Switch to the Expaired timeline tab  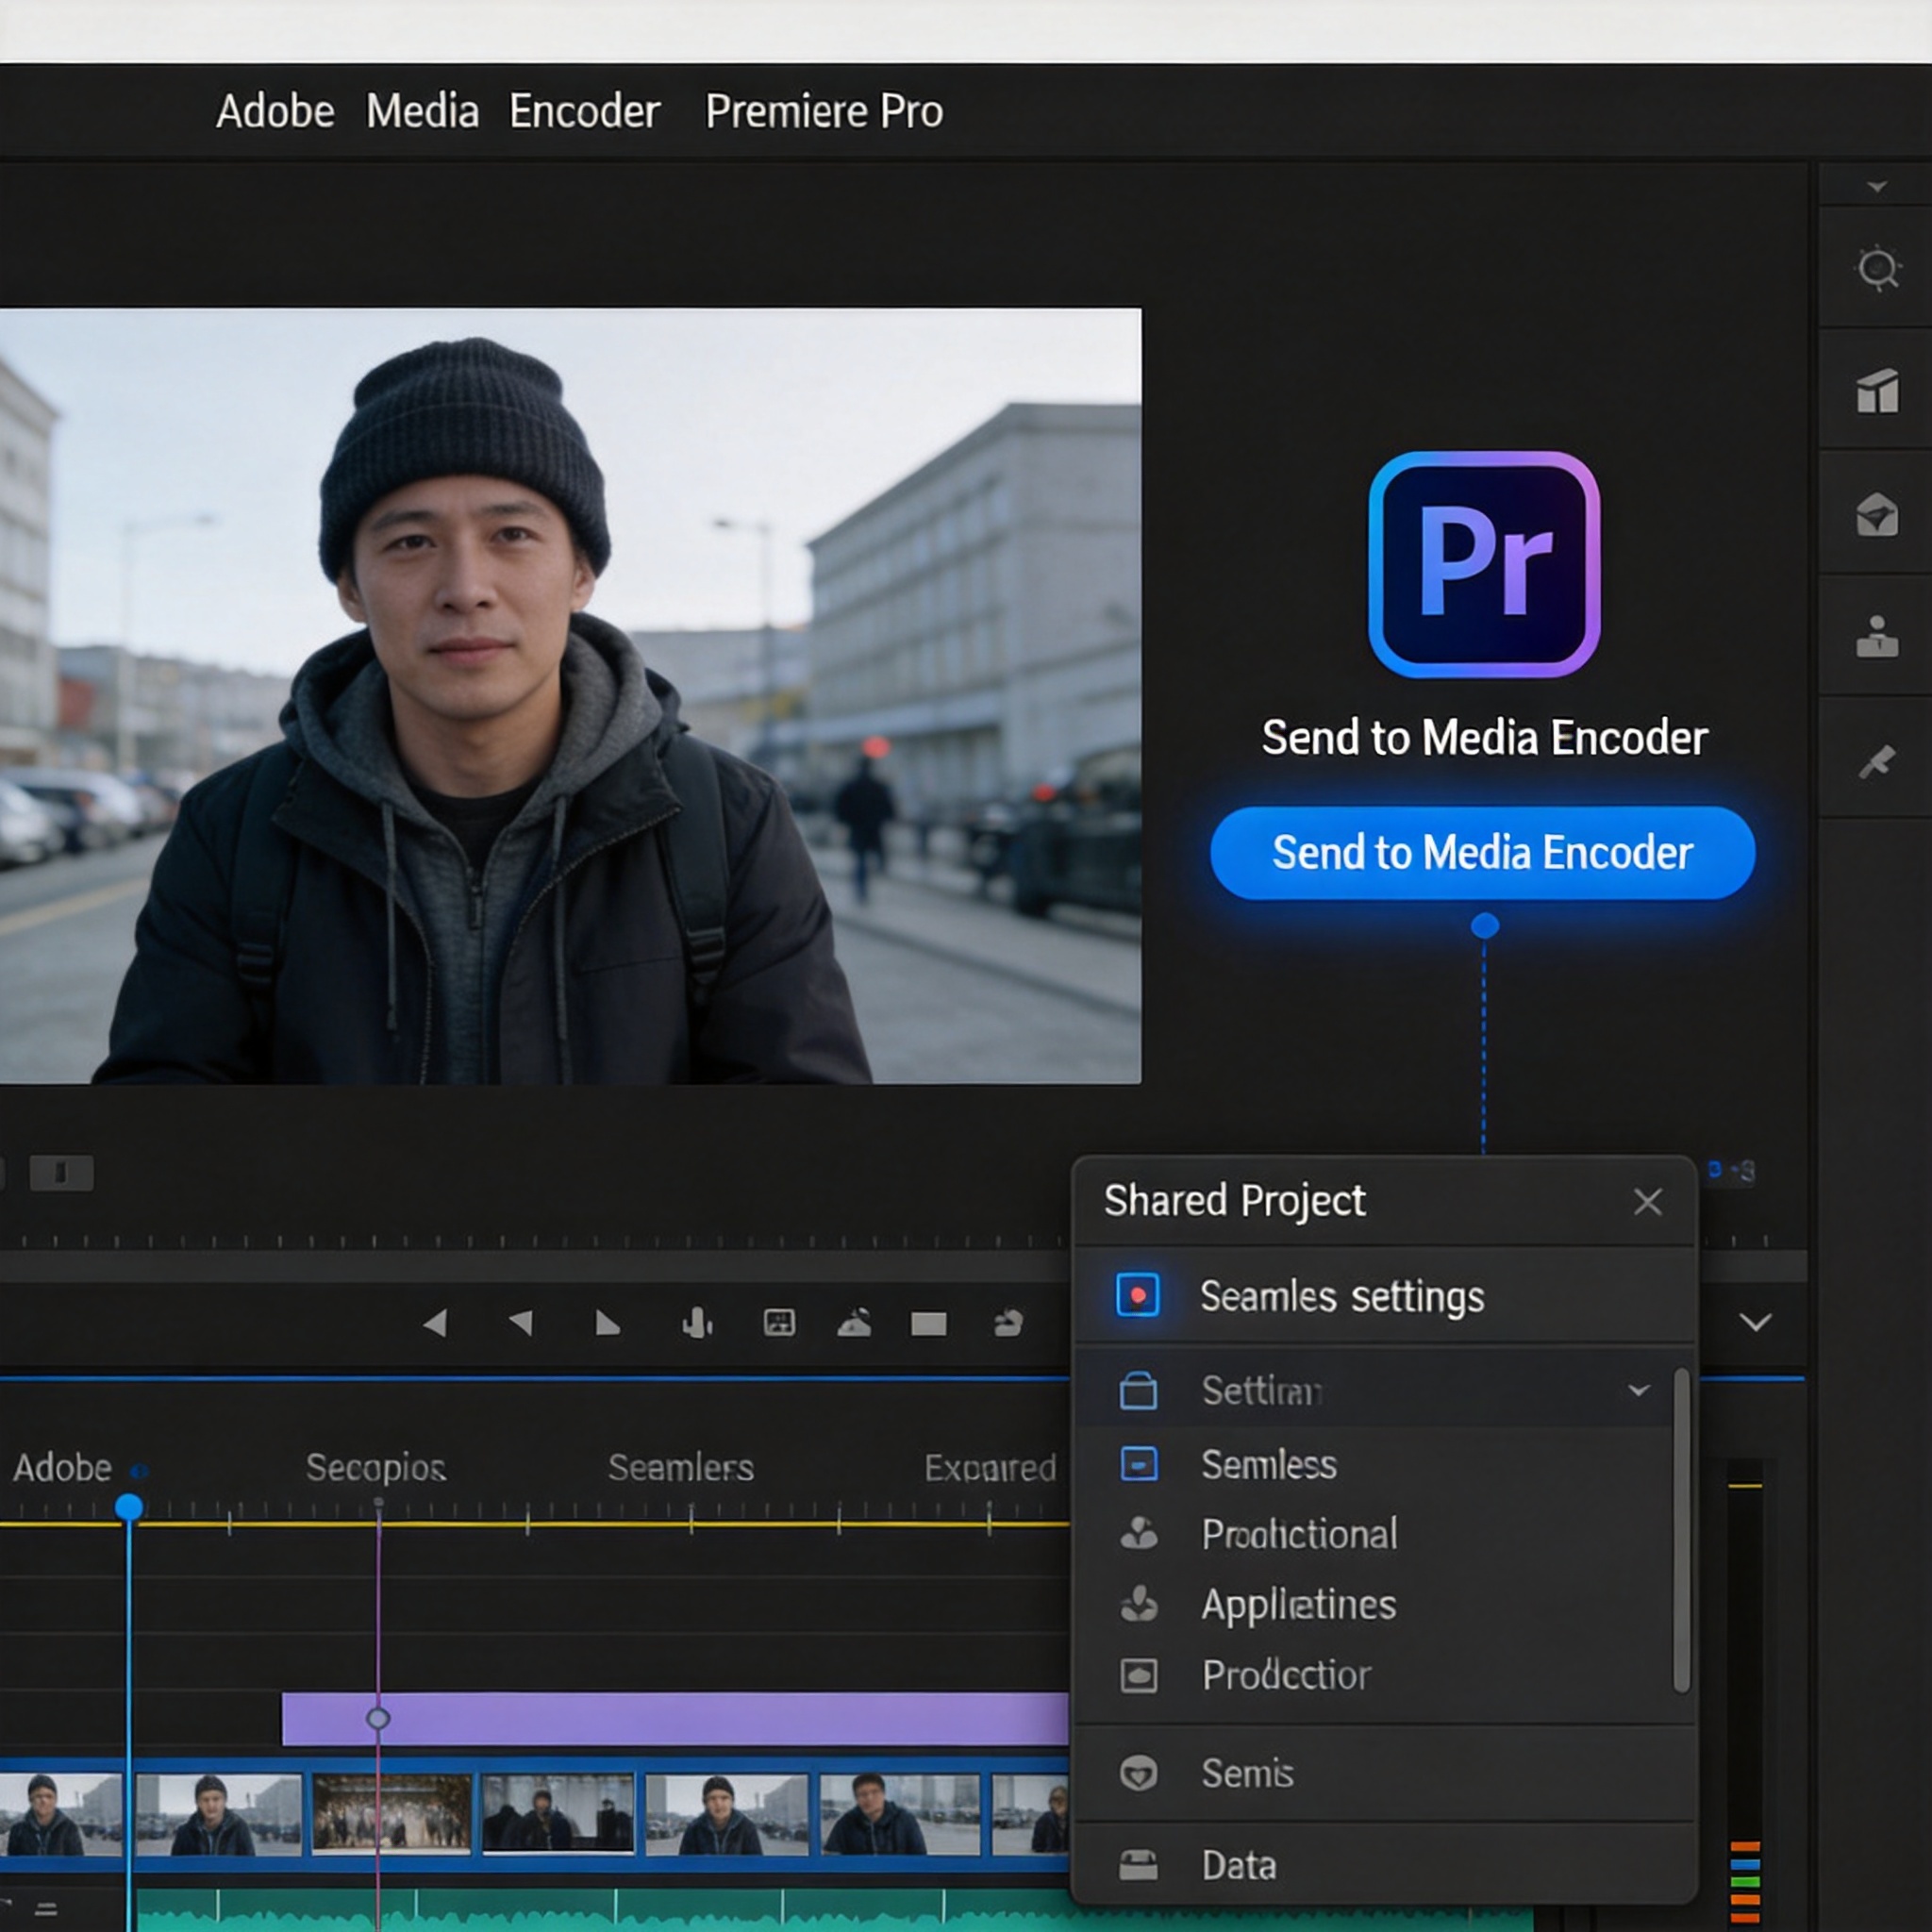pyautogui.click(x=990, y=1468)
